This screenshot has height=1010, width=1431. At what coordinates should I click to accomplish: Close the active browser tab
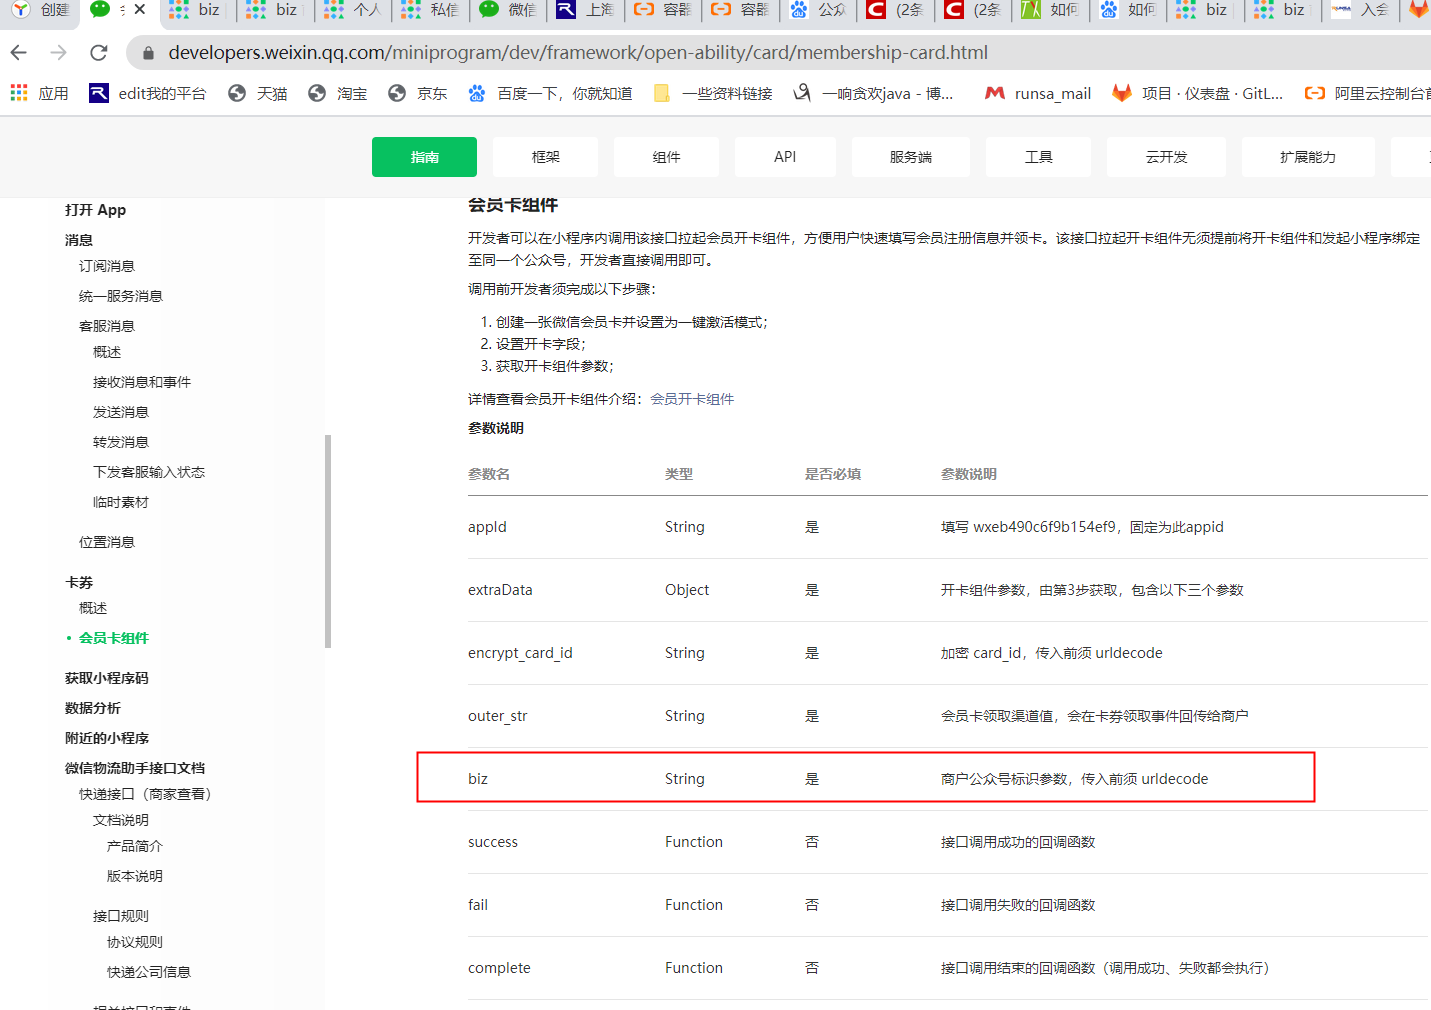(x=140, y=9)
